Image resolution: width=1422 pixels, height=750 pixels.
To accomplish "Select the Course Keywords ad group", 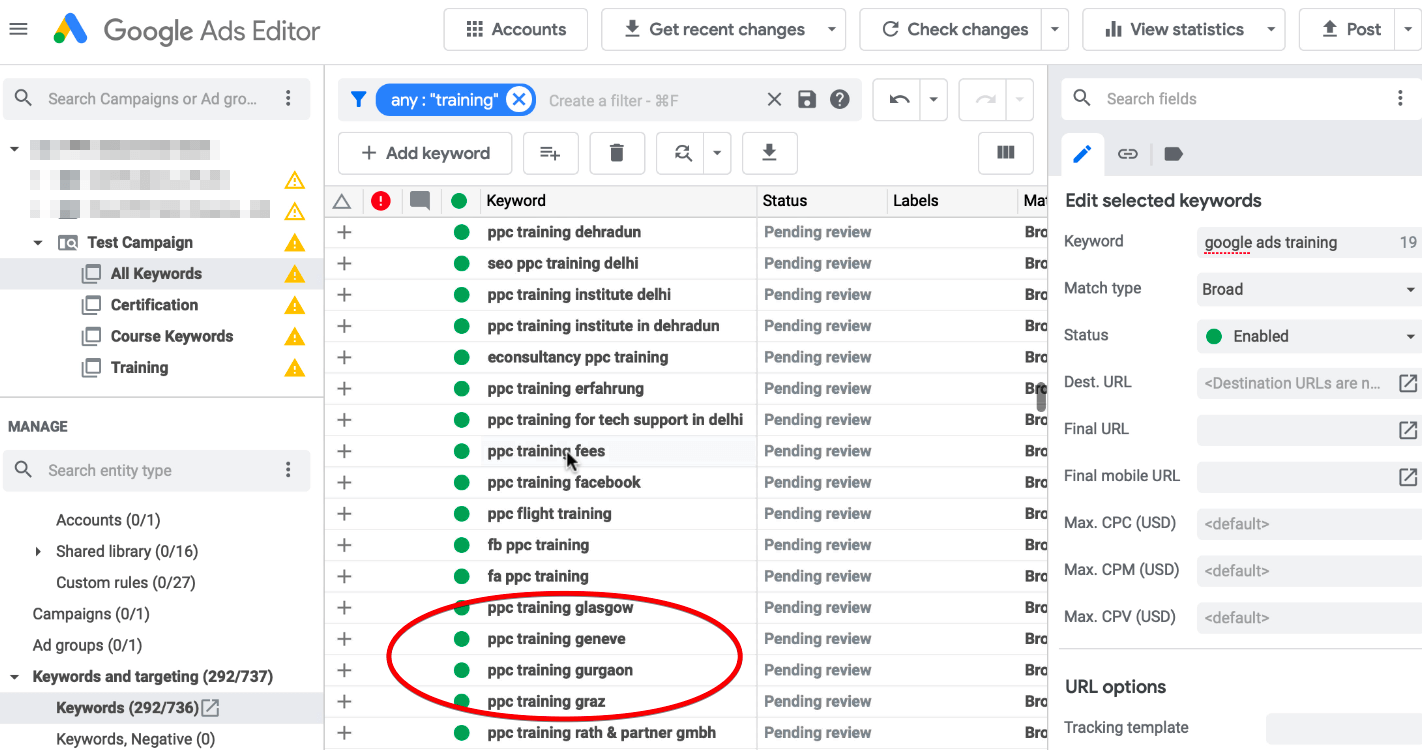I will pyautogui.click(x=172, y=336).
